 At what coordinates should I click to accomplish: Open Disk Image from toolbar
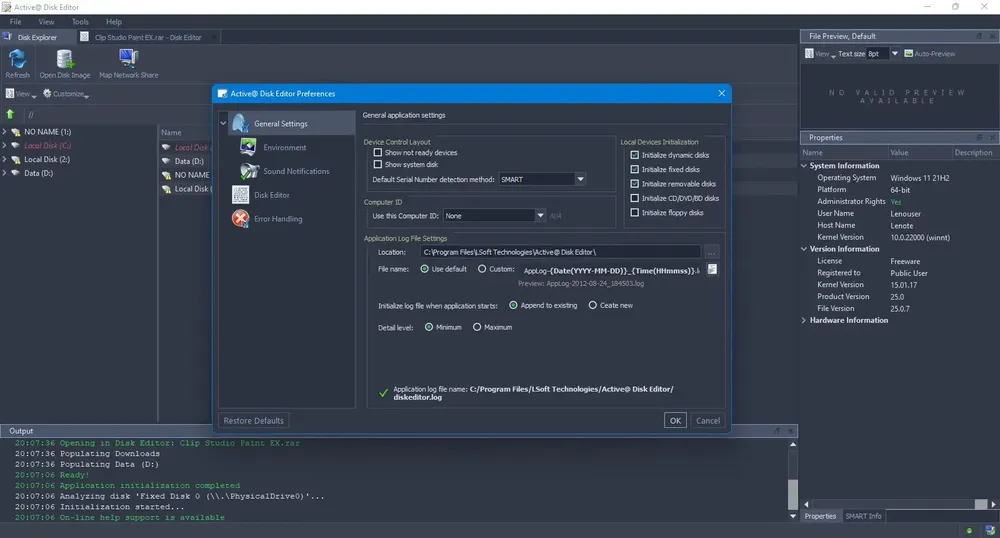click(x=65, y=59)
